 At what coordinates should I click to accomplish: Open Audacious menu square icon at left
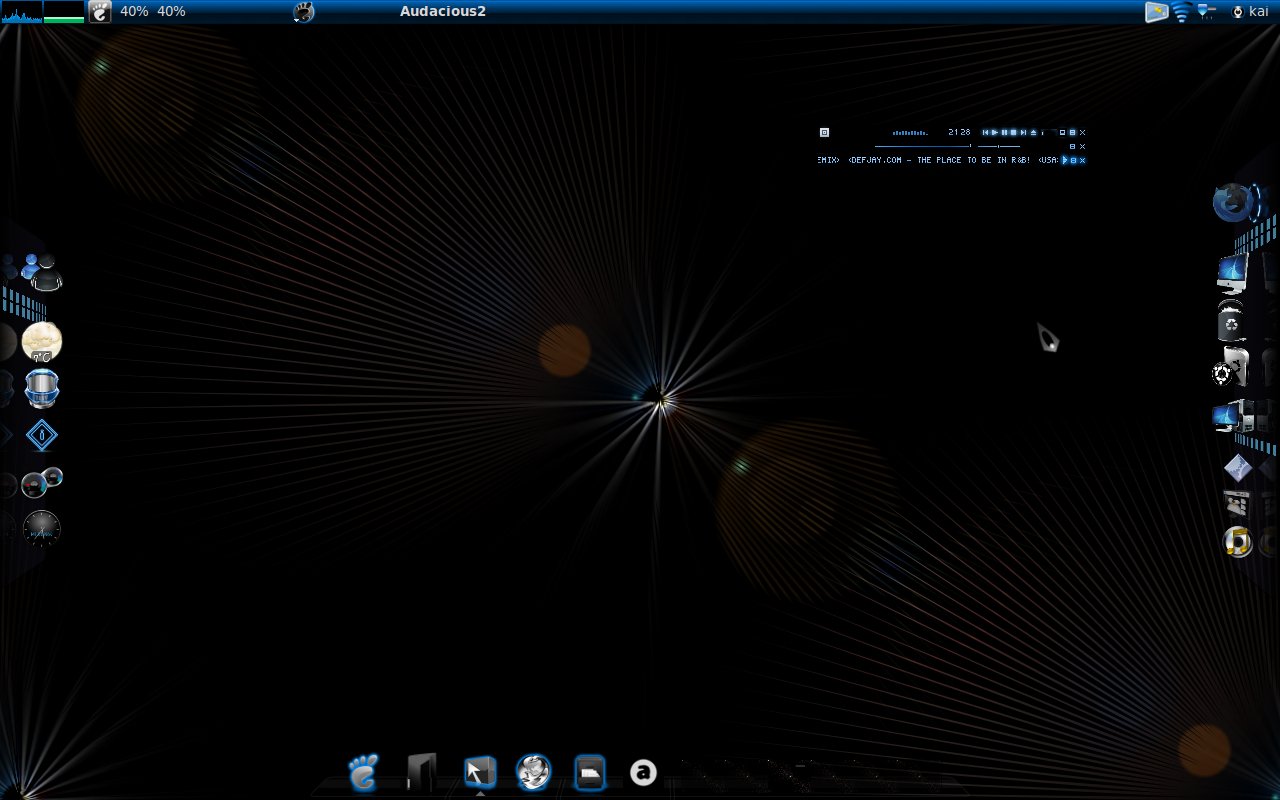(824, 132)
